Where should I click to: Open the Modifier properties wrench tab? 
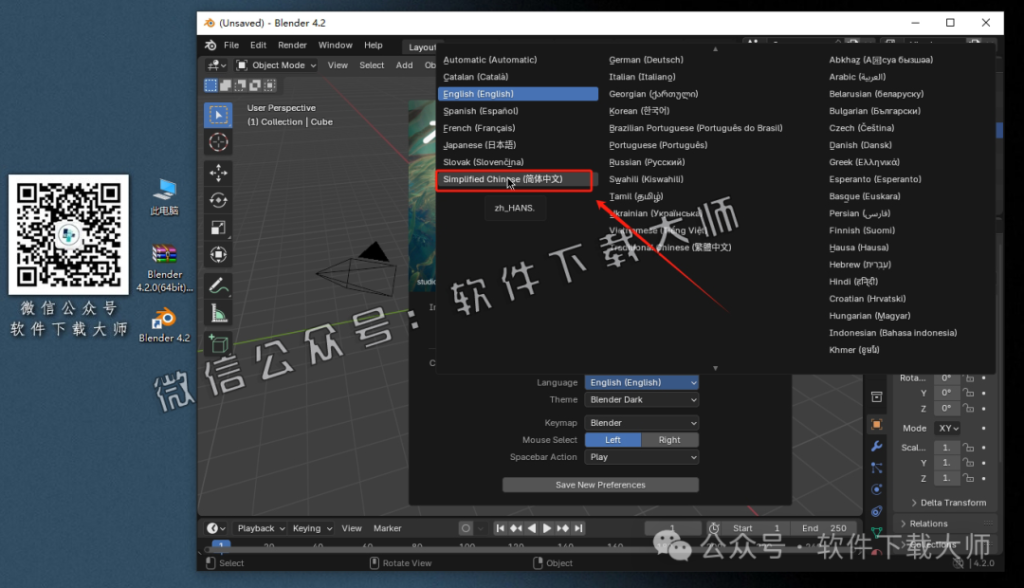pos(876,447)
